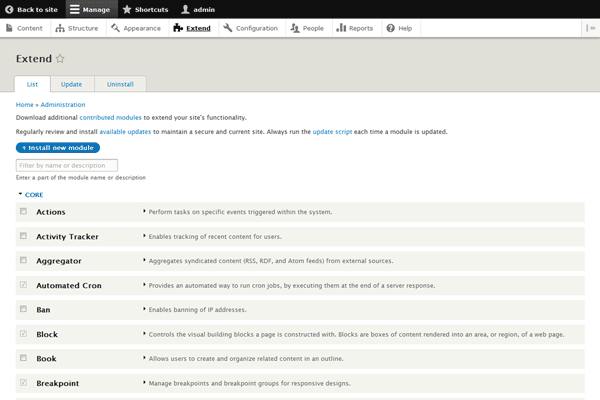Viewport: 600px width, 400px height.
Task: Collapse the CORE modules section
Action: [30, 194]
